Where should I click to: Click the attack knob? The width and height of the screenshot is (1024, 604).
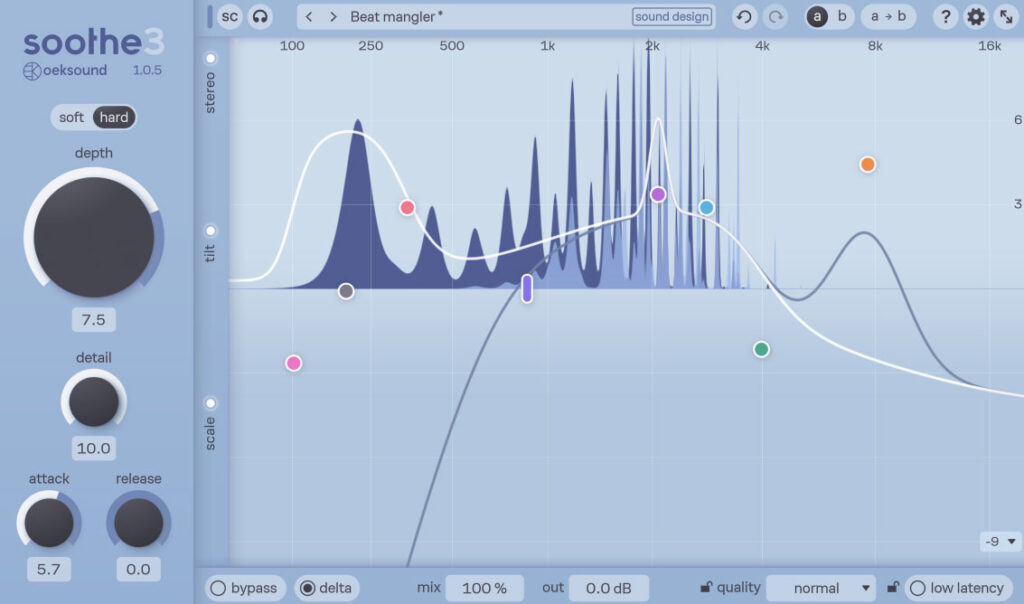pyautogui.click(x=49, y=522)
